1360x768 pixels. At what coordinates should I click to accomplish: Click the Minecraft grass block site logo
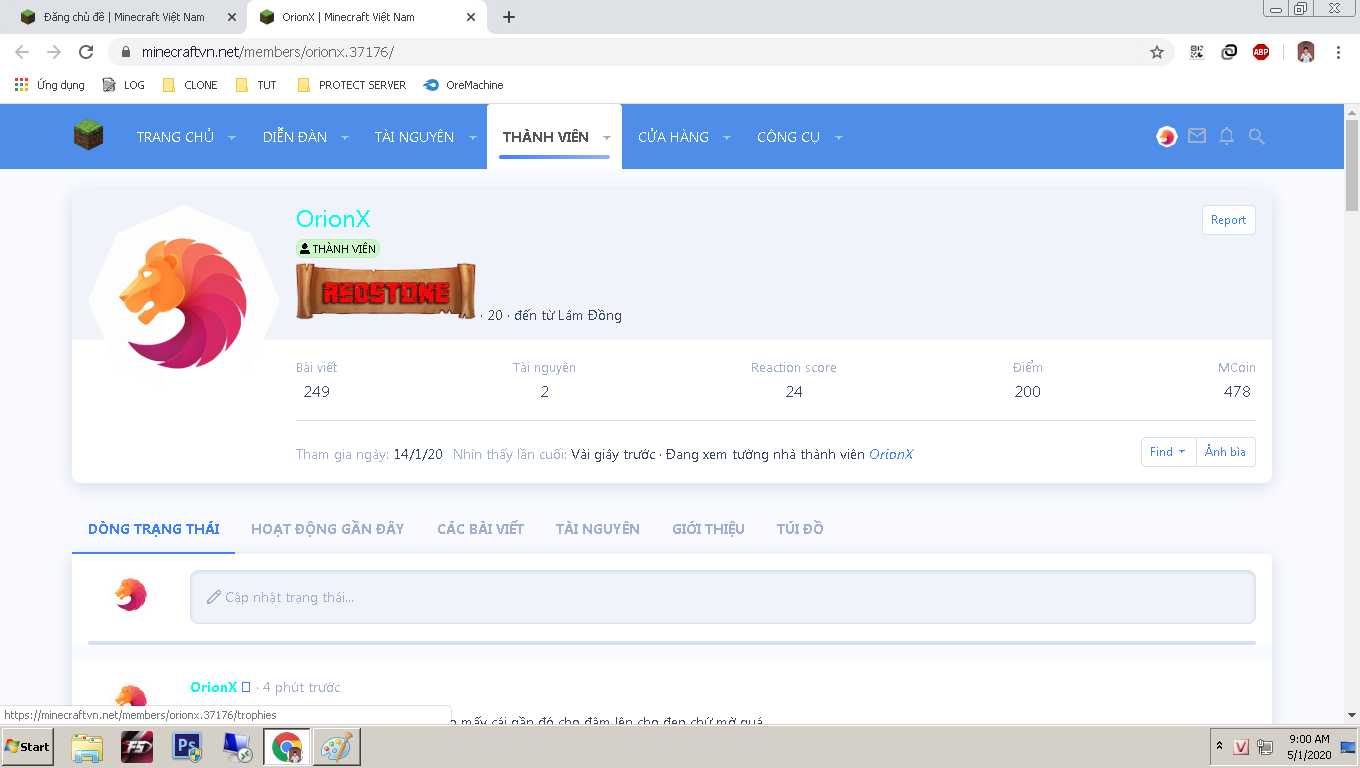click(x=88, y=136)
